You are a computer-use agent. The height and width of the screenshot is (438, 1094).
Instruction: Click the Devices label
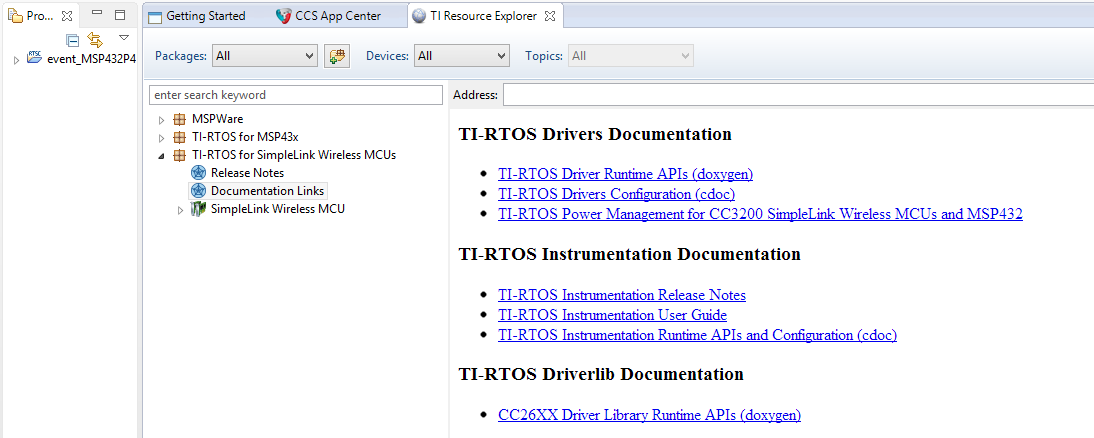pos(387,56)
